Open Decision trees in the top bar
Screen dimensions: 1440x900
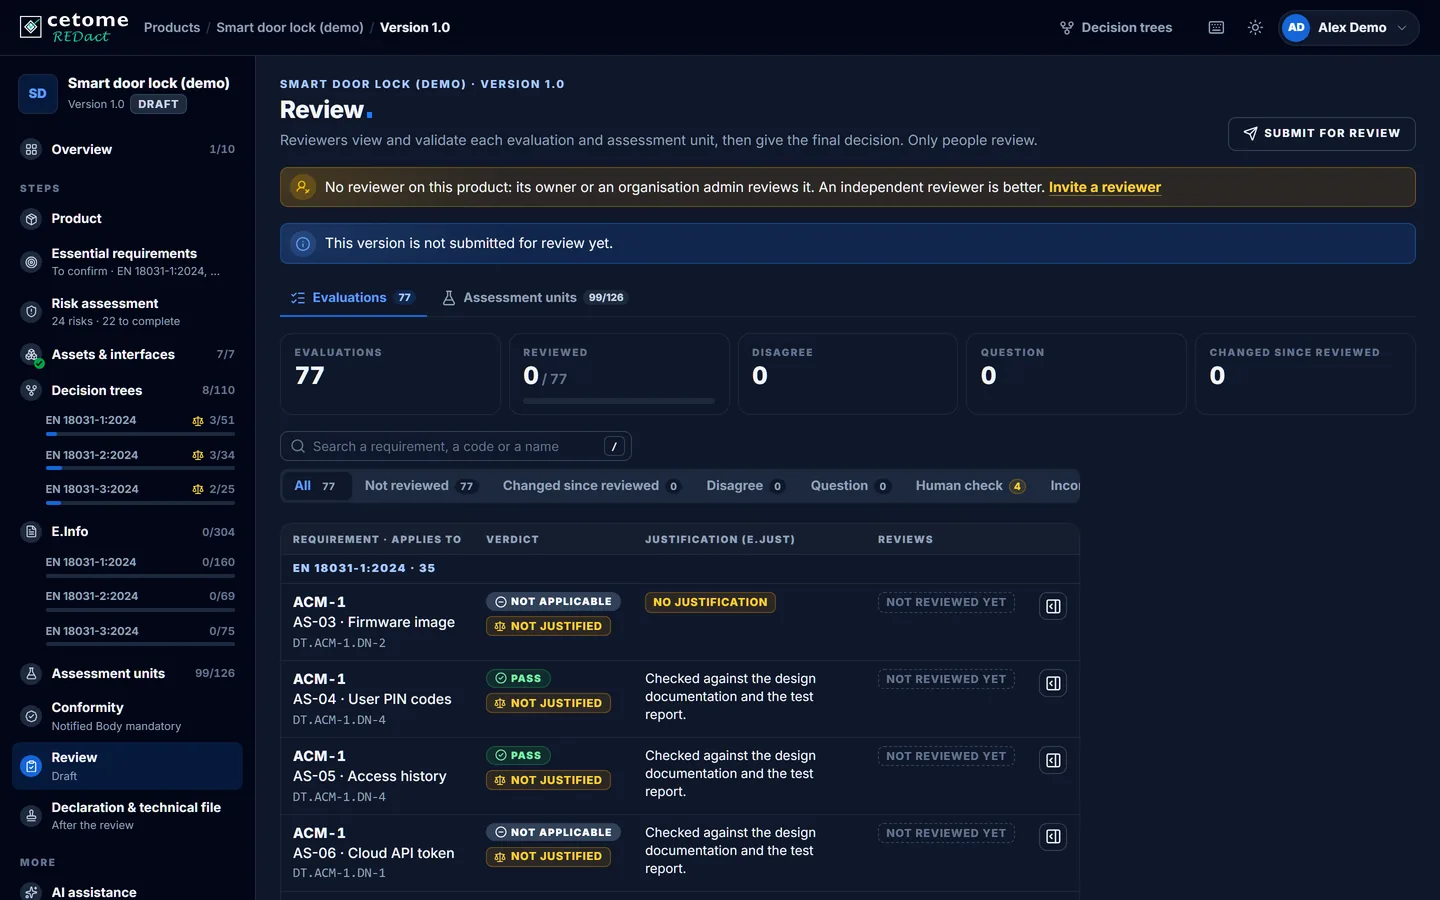pos(1116,28)
